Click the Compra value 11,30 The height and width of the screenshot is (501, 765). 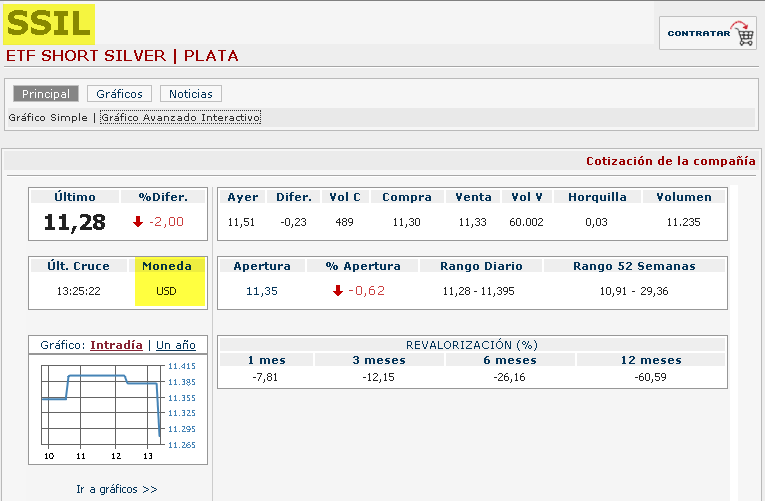point(406,222)
